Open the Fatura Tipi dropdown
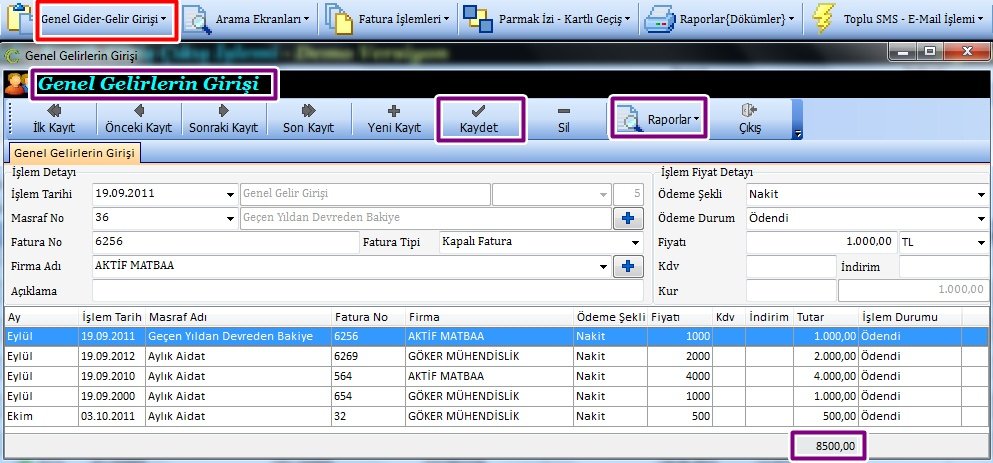 pos(635,242)
